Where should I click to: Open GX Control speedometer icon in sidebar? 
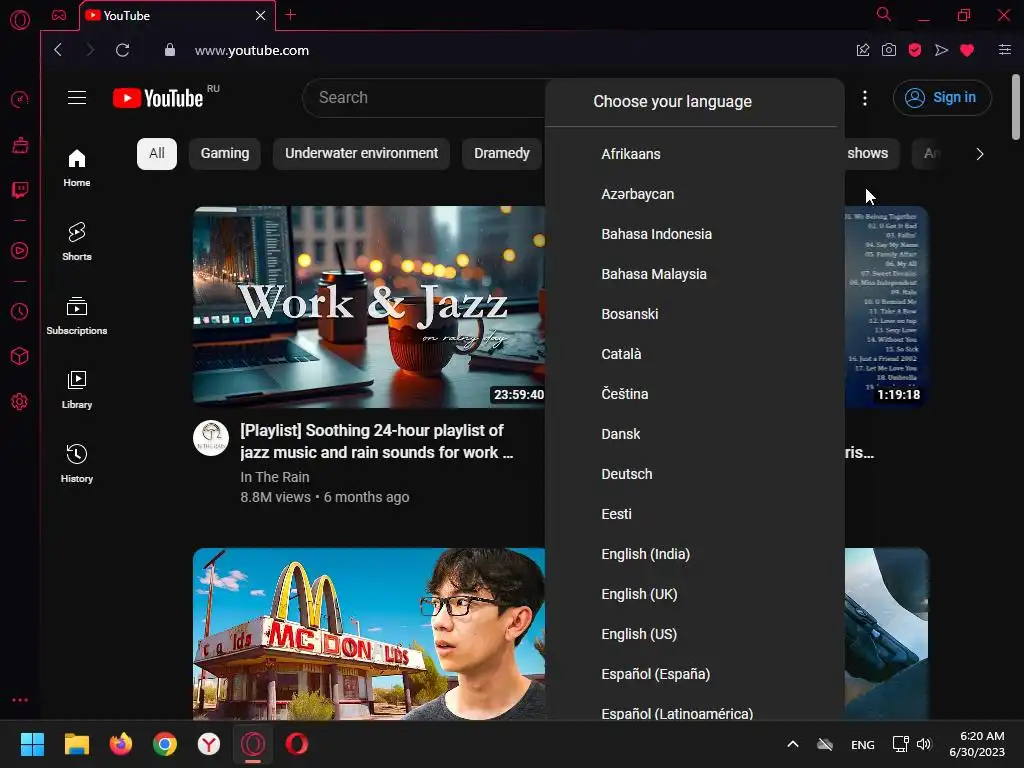coord(20,99)
